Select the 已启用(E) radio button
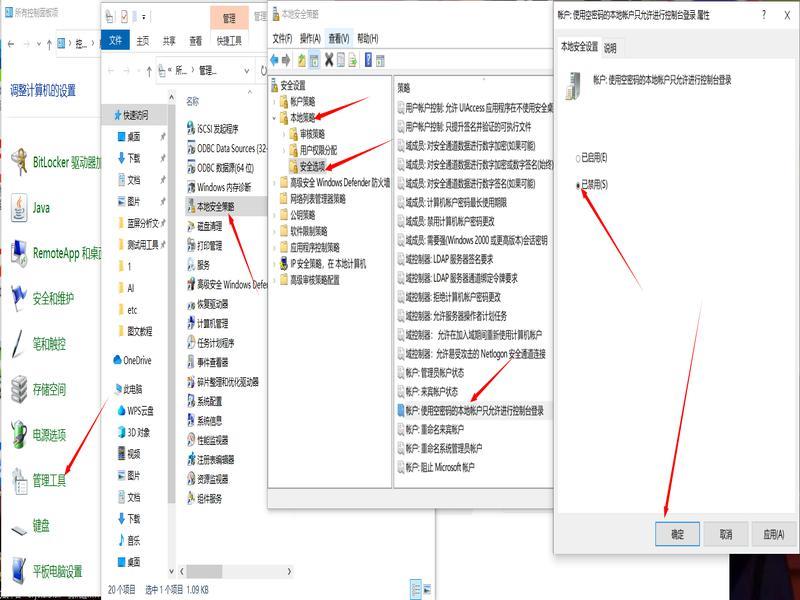This screenshot has width=800, height=600. click(577, 158)
